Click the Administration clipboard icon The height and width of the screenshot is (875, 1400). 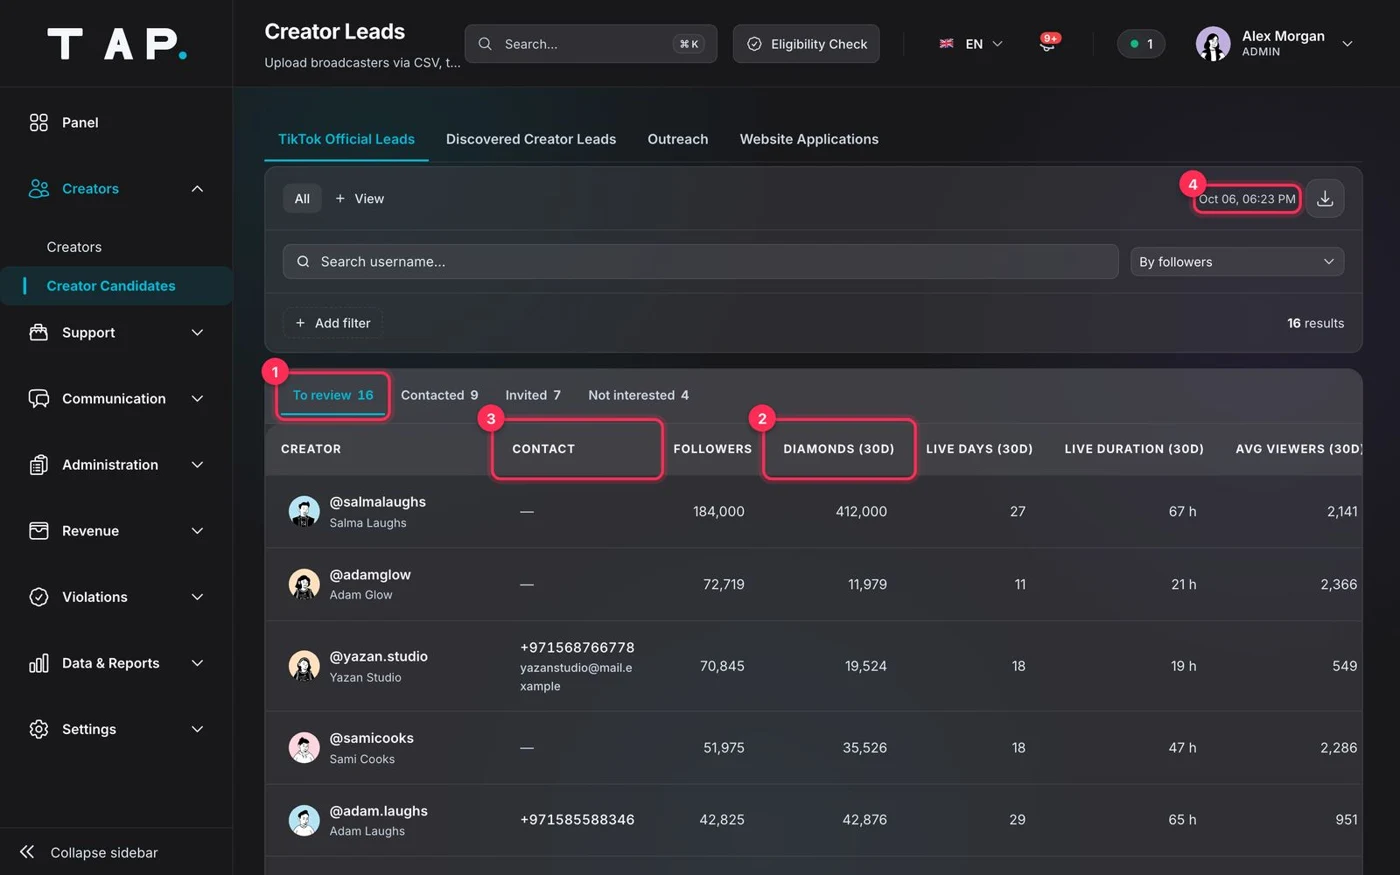pyautogui.click(x=39, y=464)
